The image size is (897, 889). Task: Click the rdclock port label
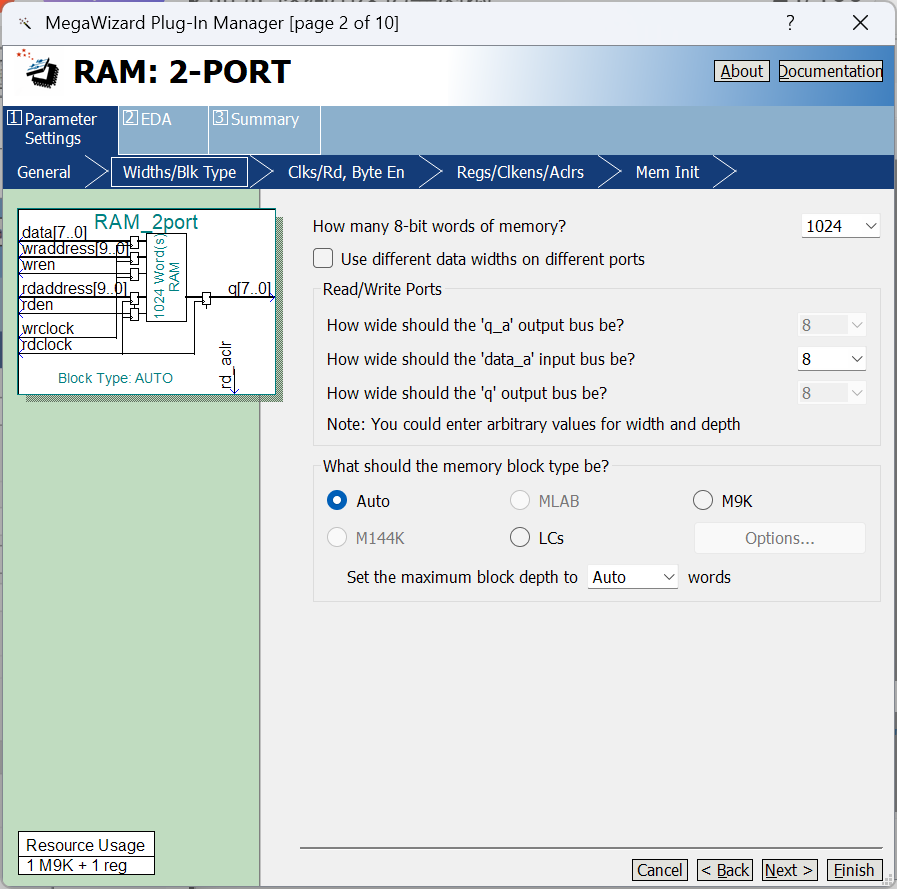(x=47, y=344)
